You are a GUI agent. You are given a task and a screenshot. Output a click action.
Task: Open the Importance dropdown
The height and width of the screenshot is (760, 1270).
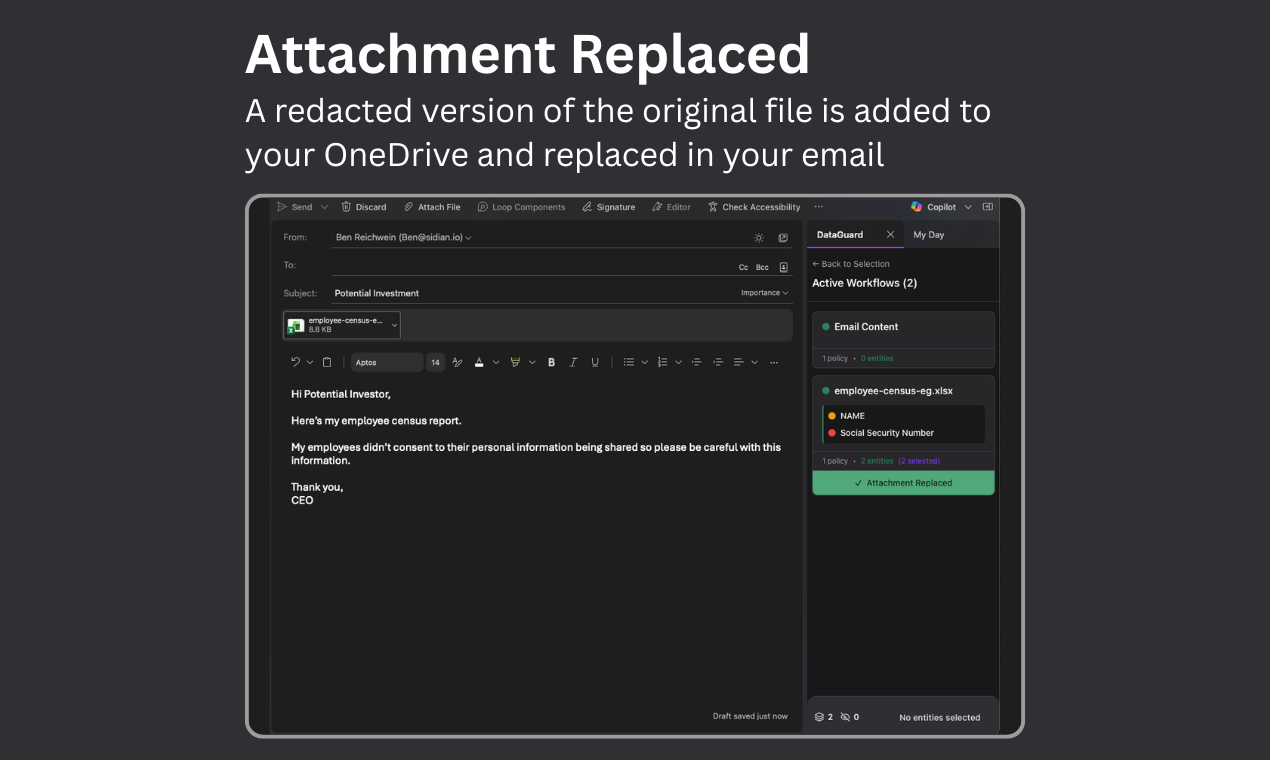point(763,292)
